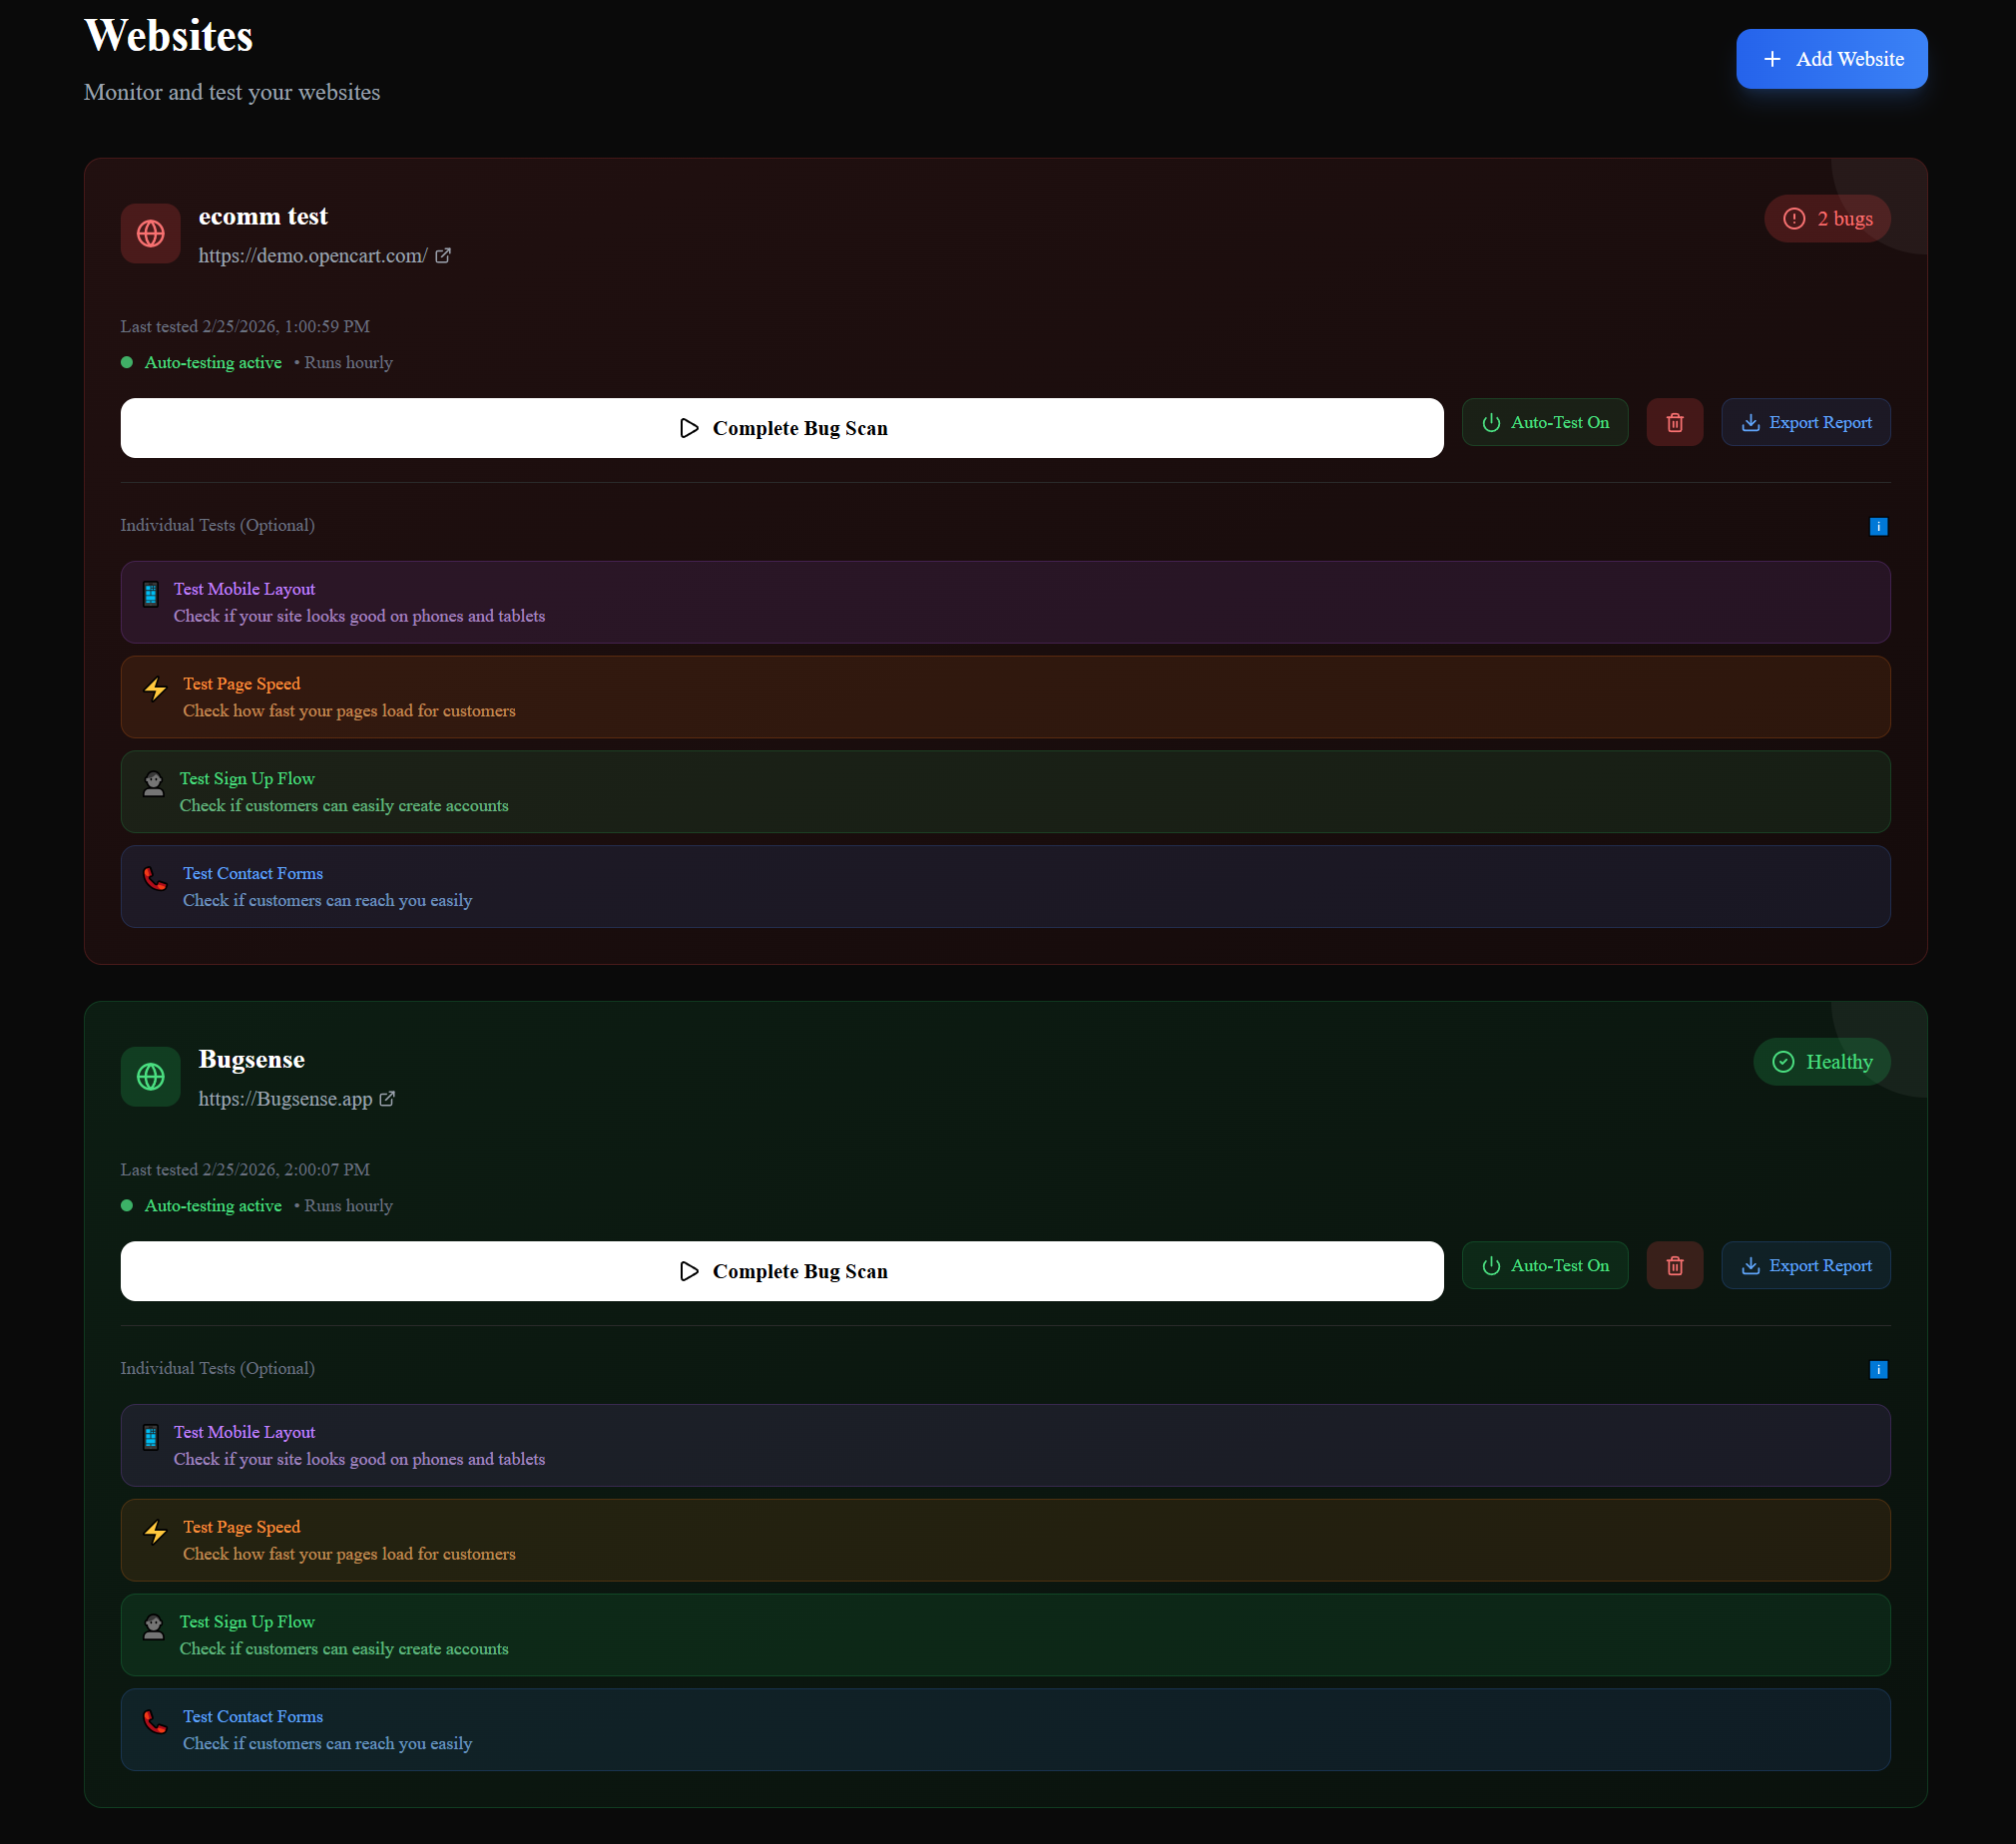Export Report for ecomm test

point(1805,423)
